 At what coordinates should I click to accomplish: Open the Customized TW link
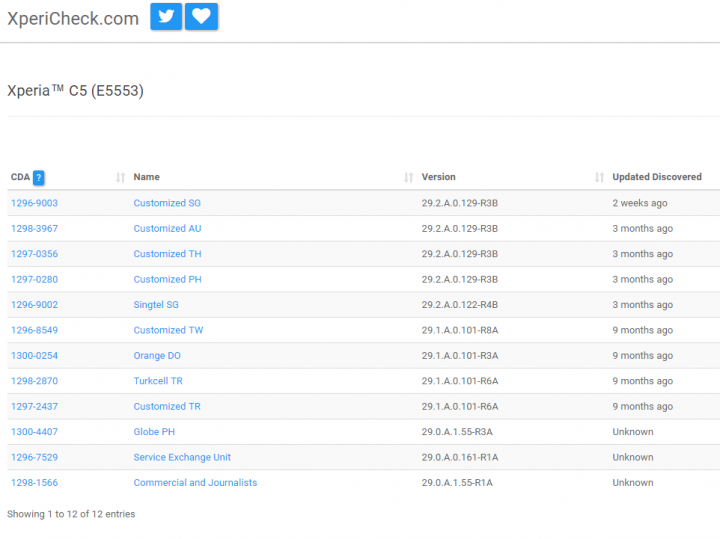(x=168, y=330)
